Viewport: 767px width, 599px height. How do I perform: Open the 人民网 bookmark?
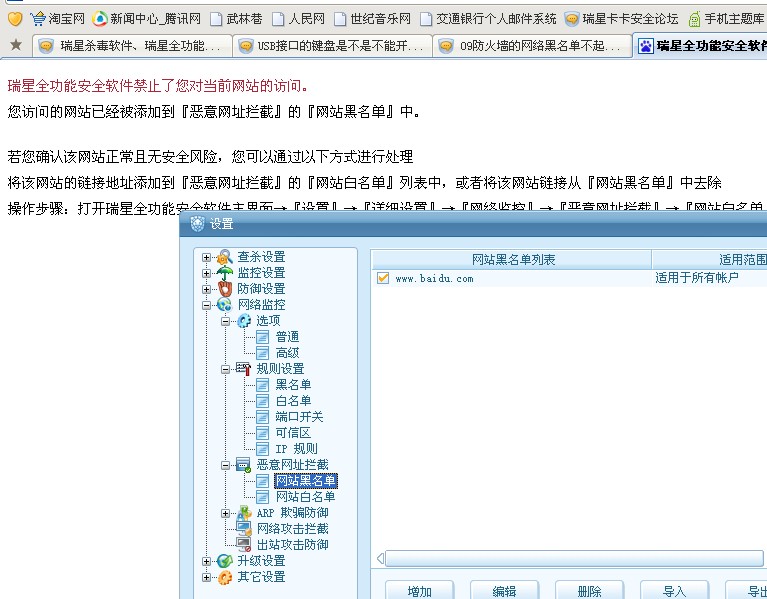point(298,19)
